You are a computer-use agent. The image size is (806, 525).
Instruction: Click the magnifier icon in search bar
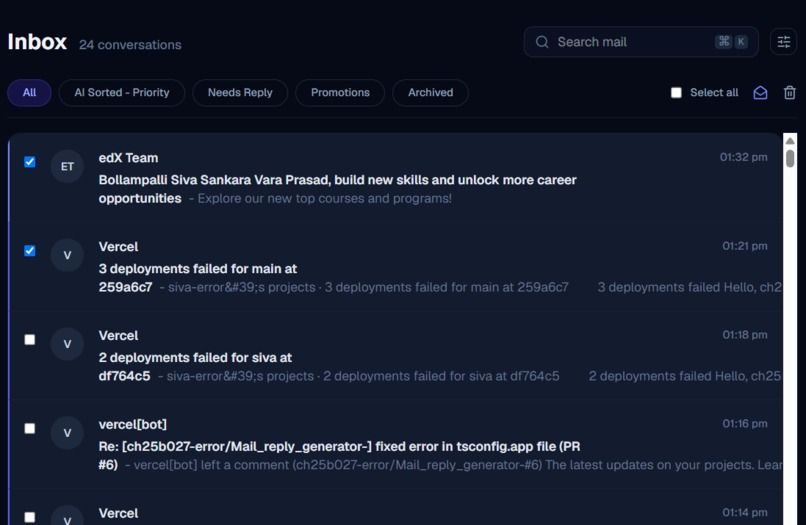542,42
